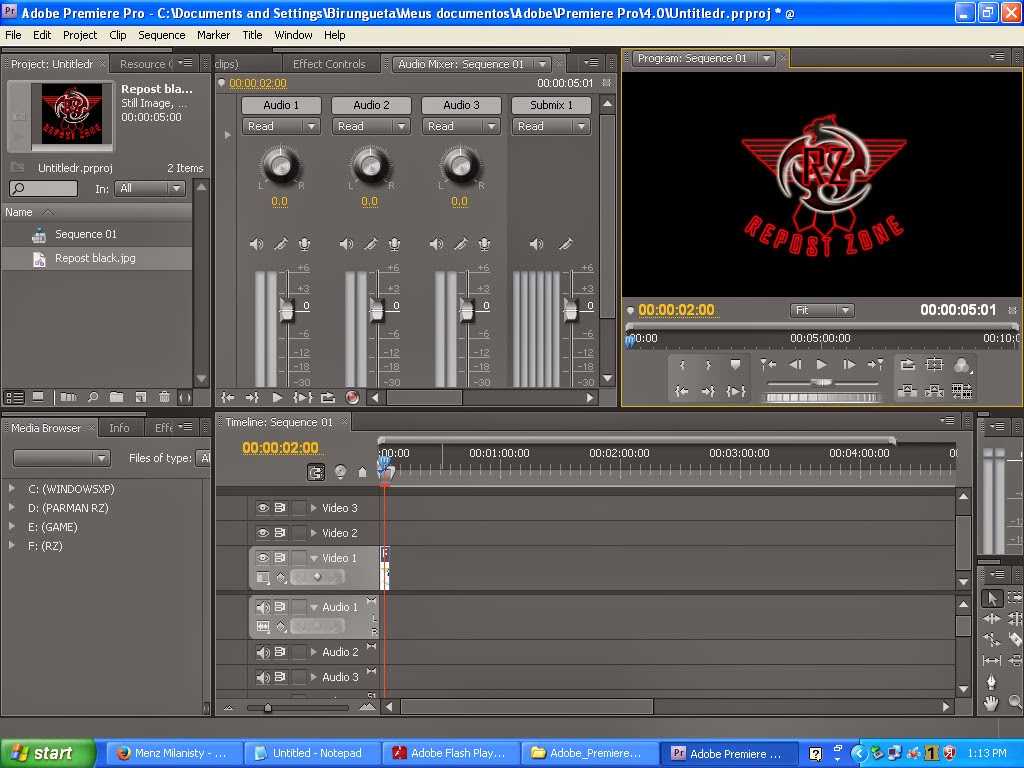Play the Program monitor sequence
The width and height of the screenshot is (1024, 768).
(822, 364)
